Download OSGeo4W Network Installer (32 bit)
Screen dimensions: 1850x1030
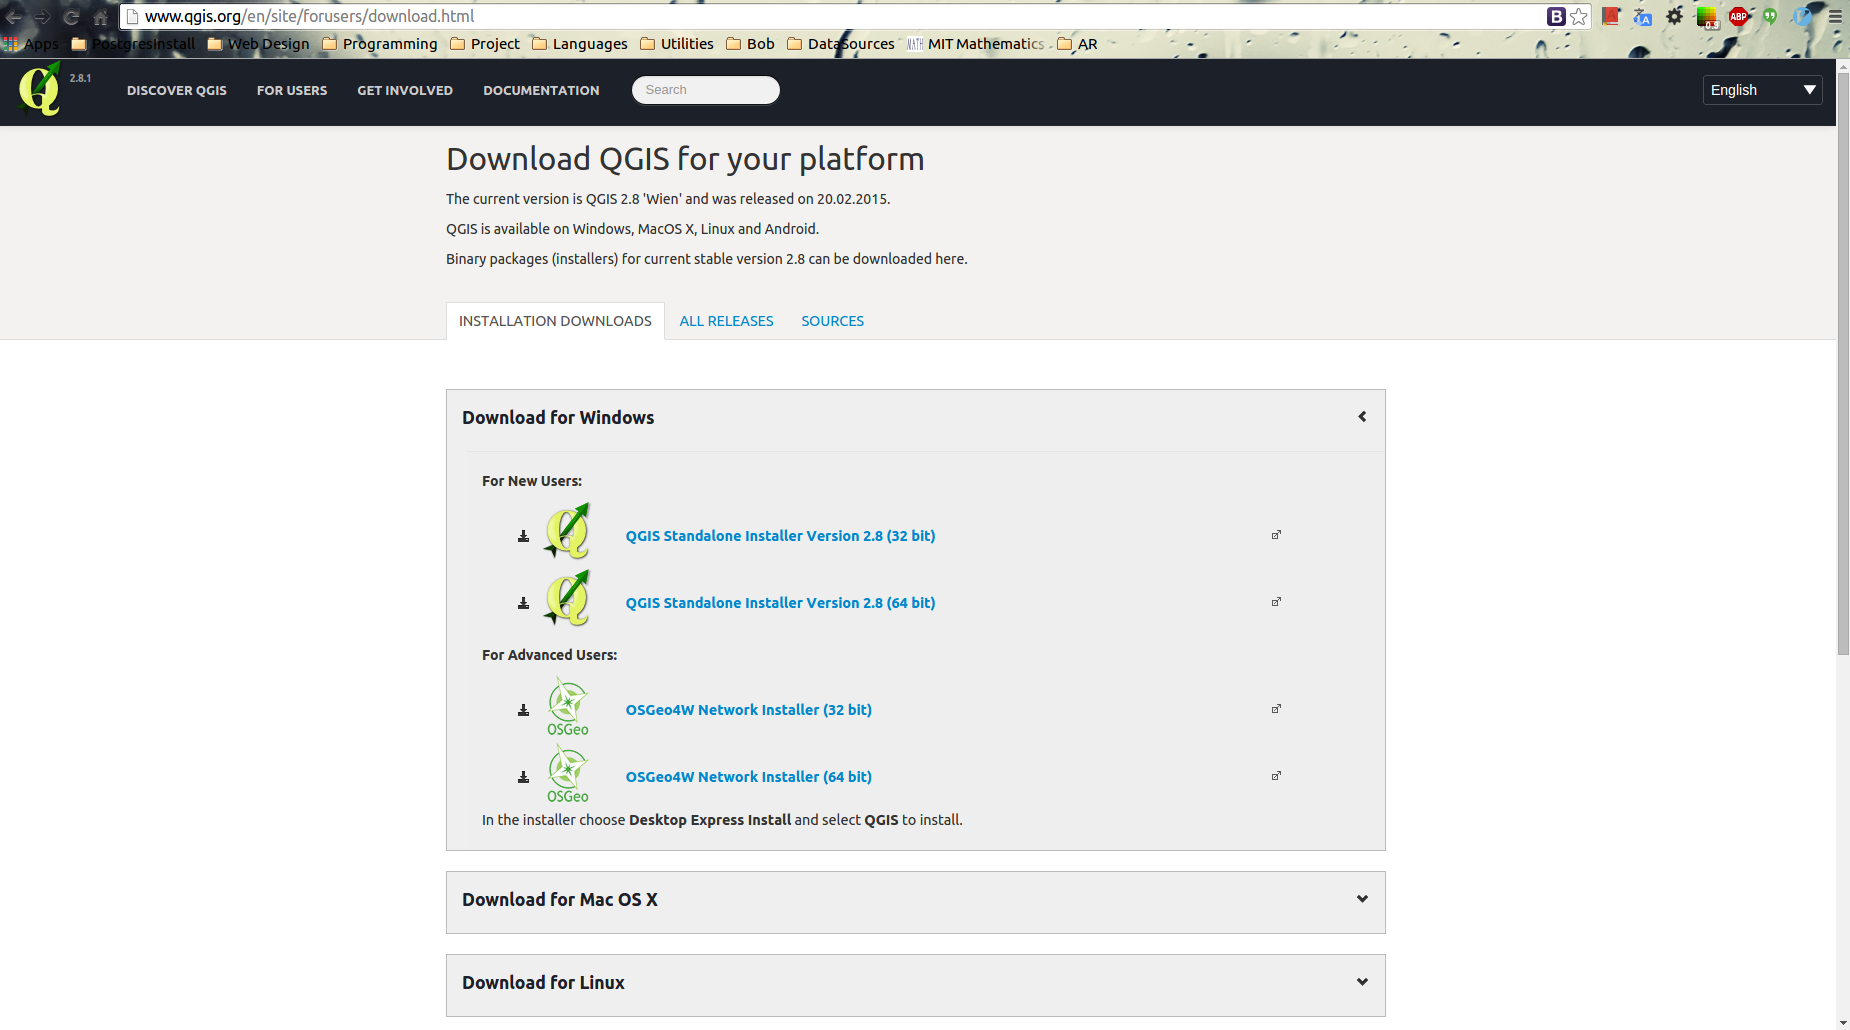coord(749,710)
